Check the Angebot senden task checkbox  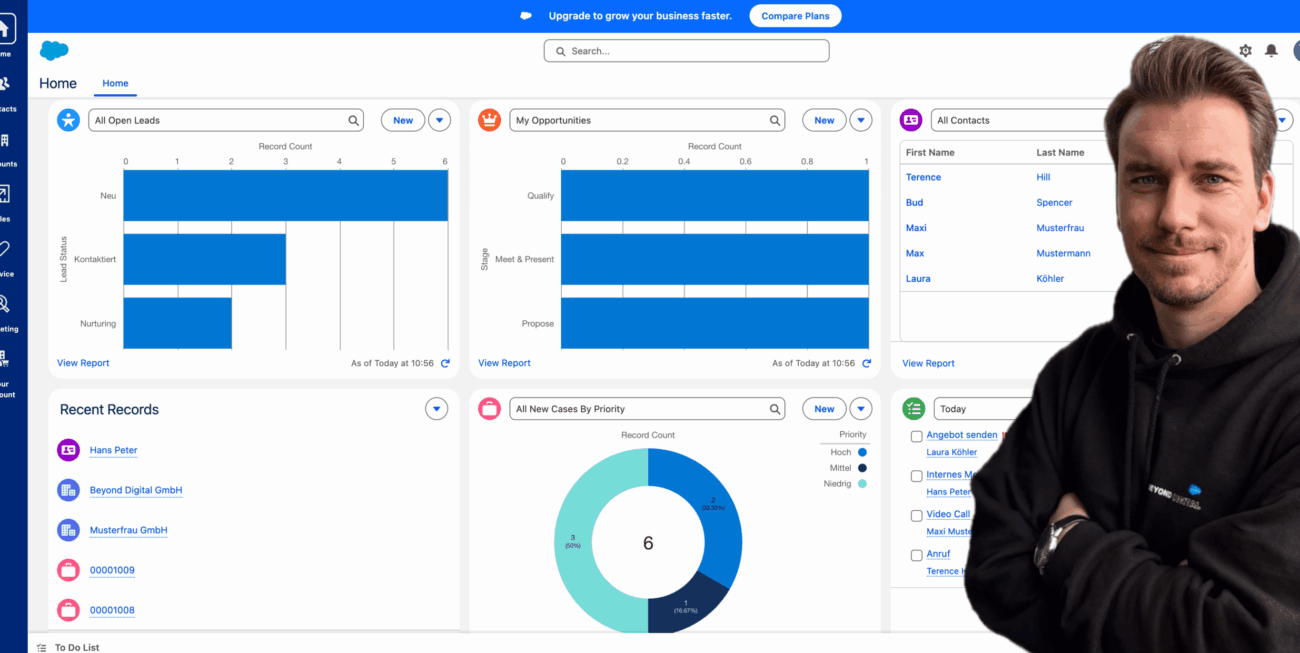point(916,437)
